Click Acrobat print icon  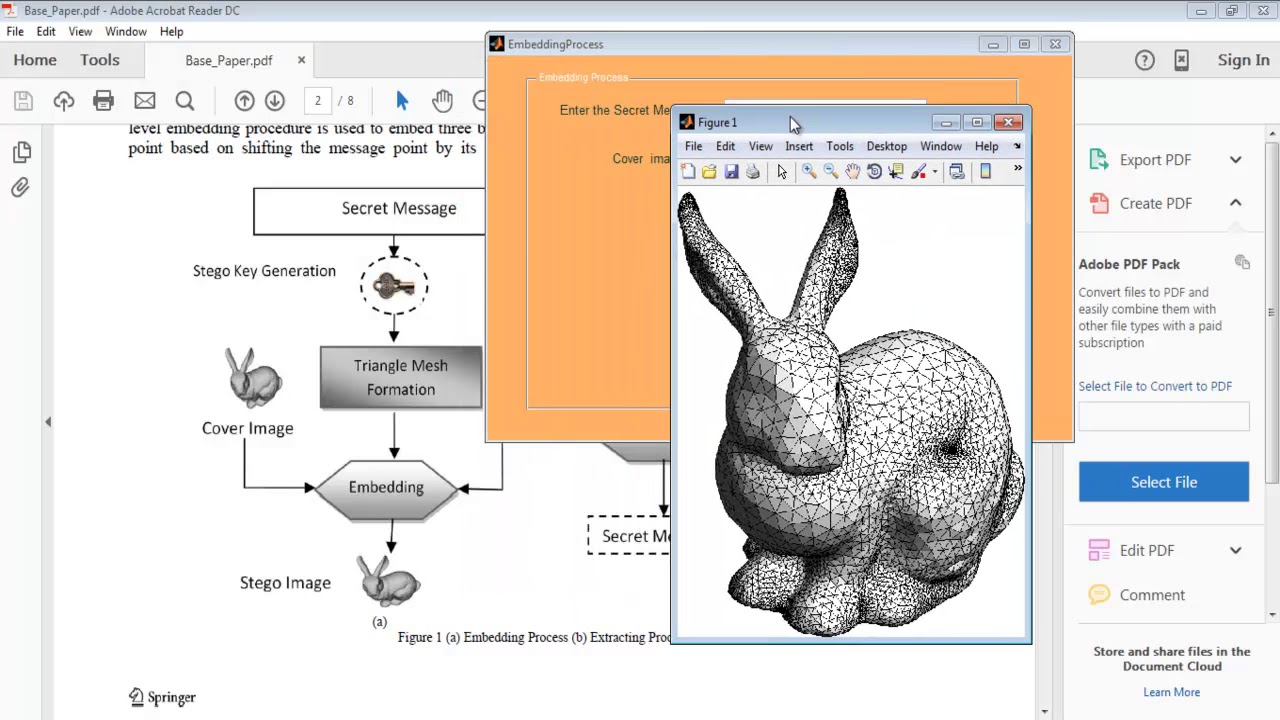coord(103,101)
